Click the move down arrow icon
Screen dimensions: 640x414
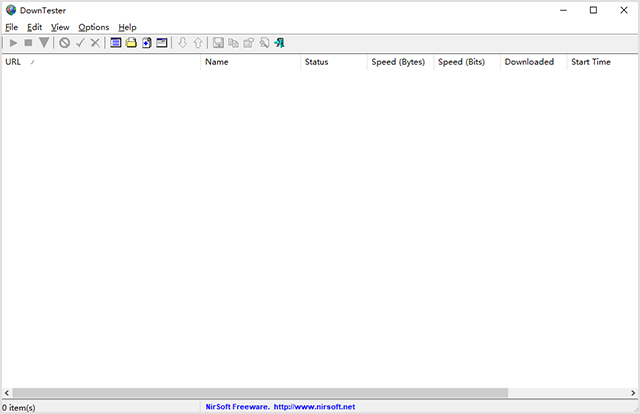pyautogui.click(x=182, y=43)
